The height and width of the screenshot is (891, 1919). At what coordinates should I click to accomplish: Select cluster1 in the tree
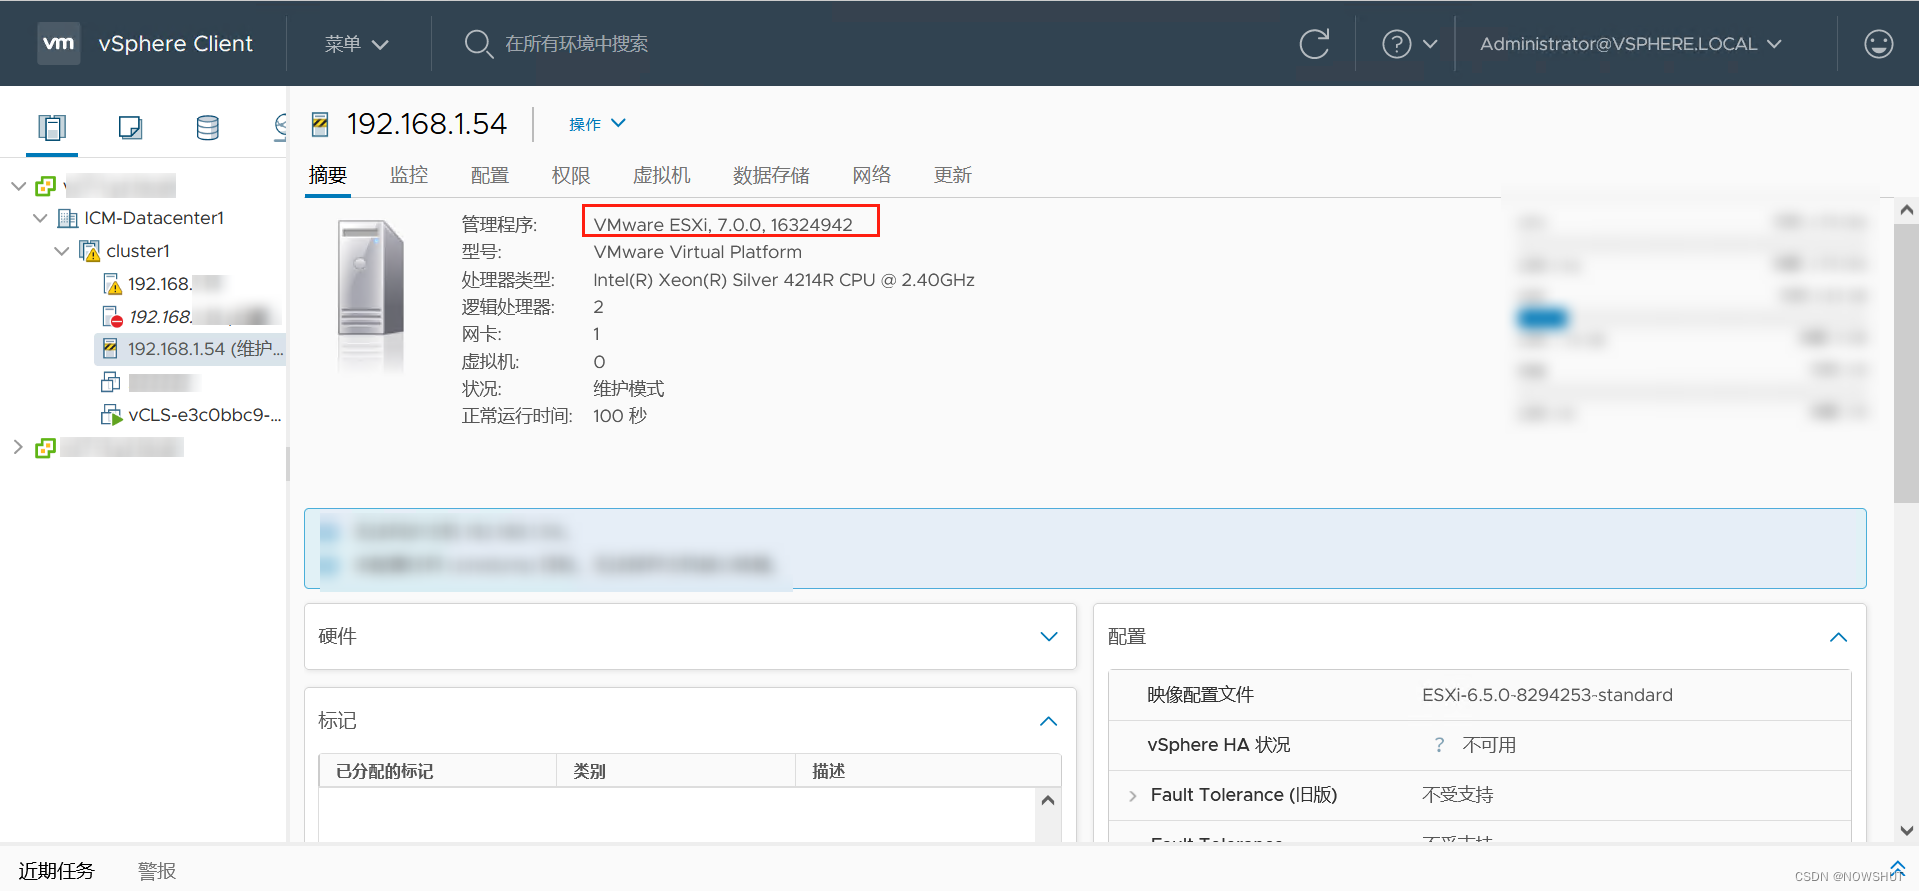(138, 251)
